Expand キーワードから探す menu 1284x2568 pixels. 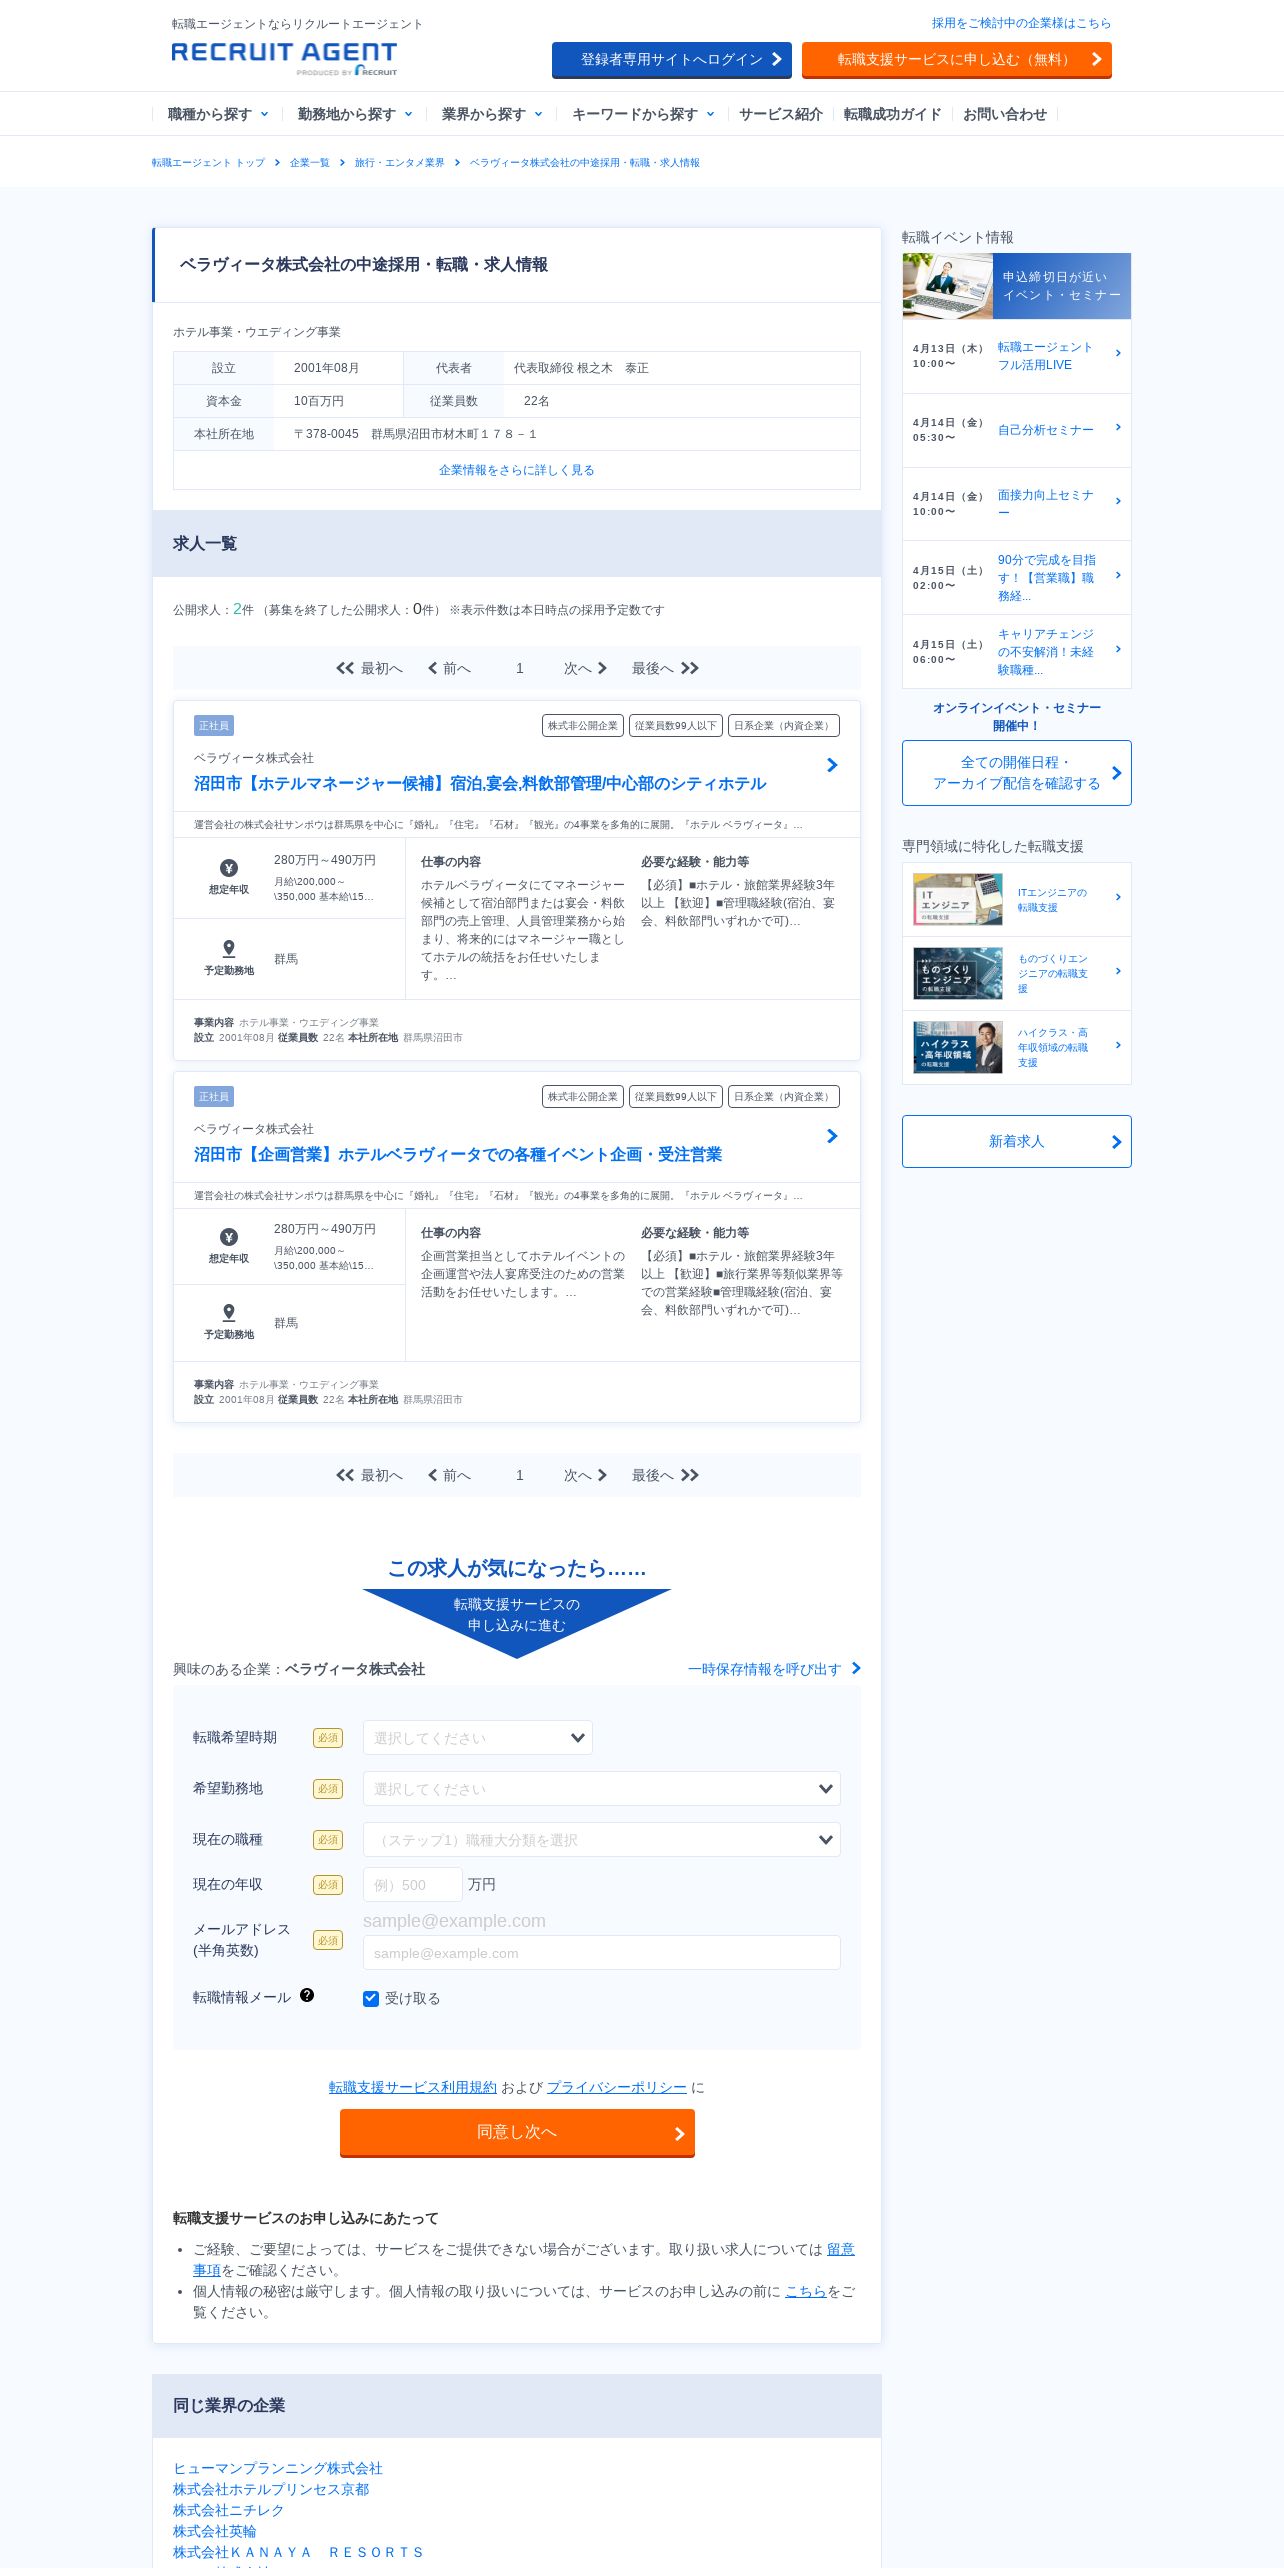point(643,114)
